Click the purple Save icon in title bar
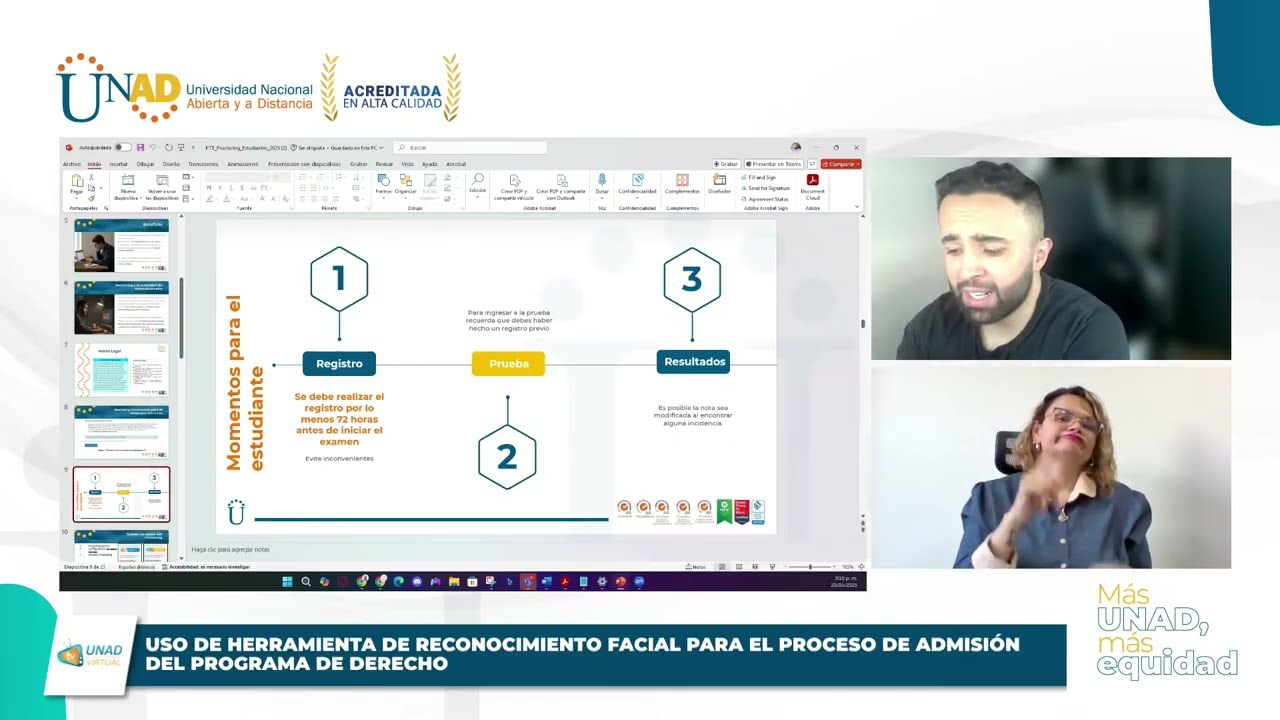 pos(140,147)
